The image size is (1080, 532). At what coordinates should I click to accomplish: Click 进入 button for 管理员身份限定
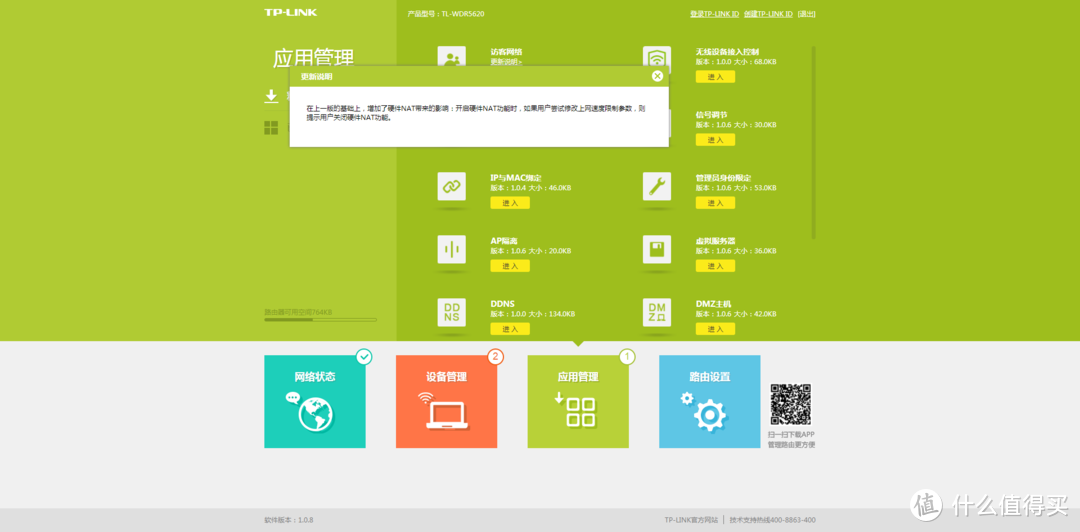715,203
